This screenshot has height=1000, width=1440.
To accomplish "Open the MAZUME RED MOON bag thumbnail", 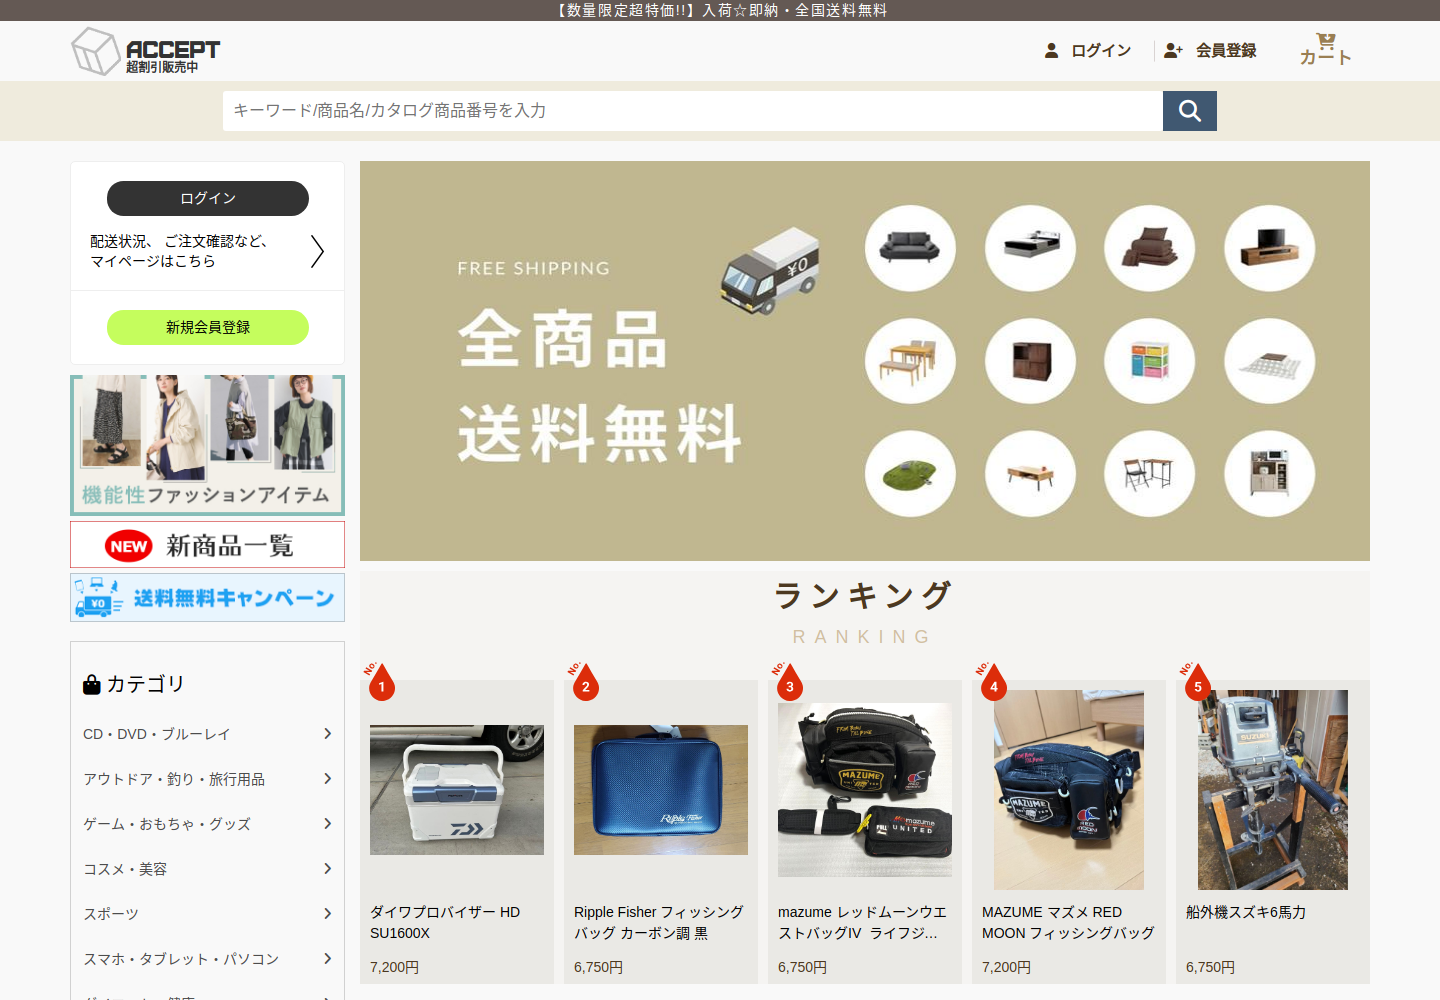I will [x=1069, y=790].
